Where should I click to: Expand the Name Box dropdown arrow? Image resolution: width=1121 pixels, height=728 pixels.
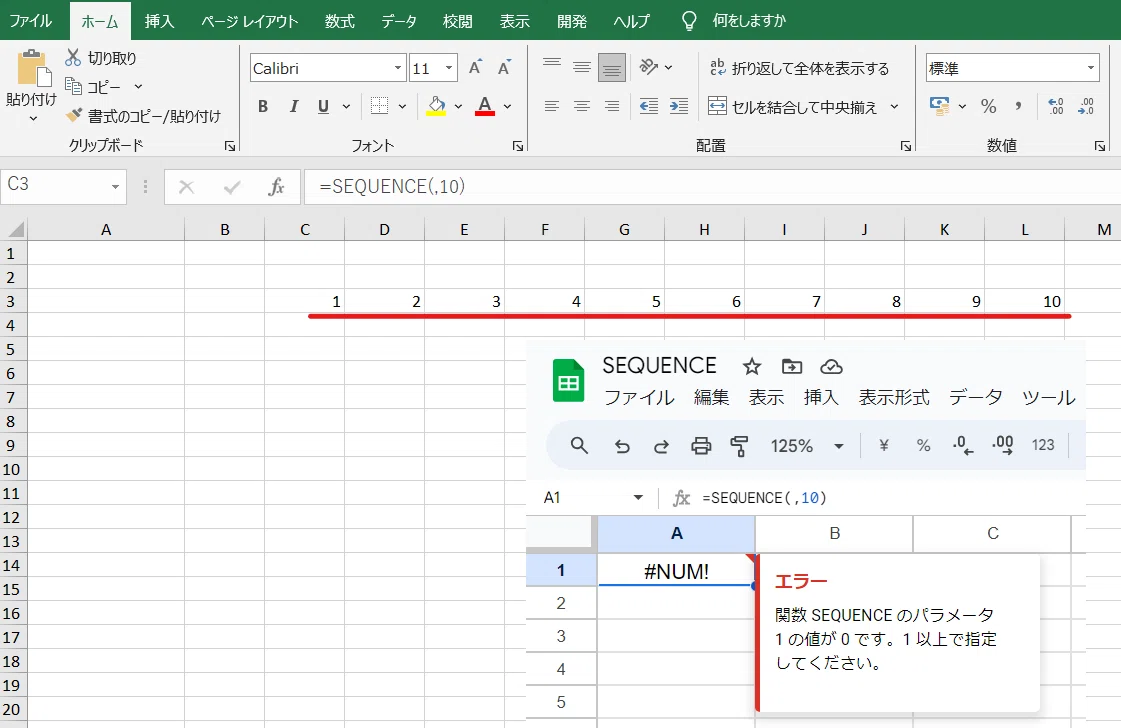115,187
